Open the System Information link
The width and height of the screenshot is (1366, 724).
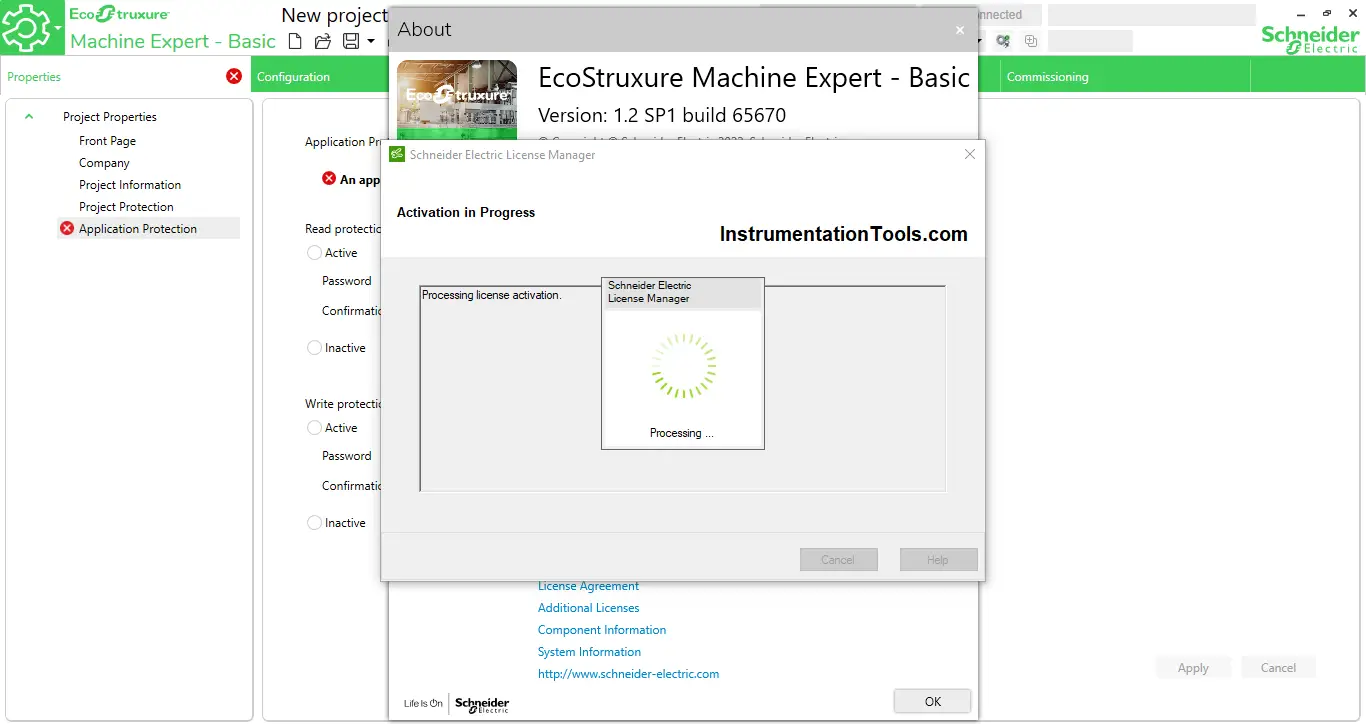pyautogui.click(x=589, y=652)
